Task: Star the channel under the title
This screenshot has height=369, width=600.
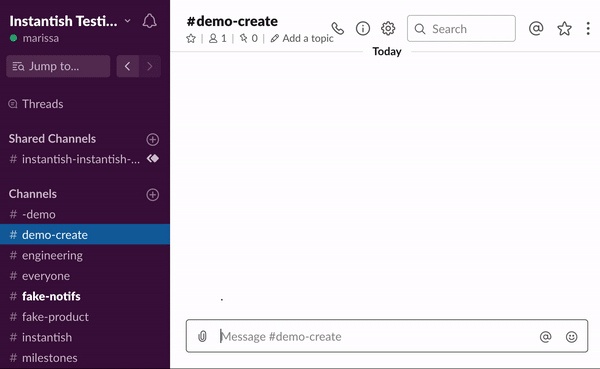Action: pyautogui.click(x=191, y=38)
